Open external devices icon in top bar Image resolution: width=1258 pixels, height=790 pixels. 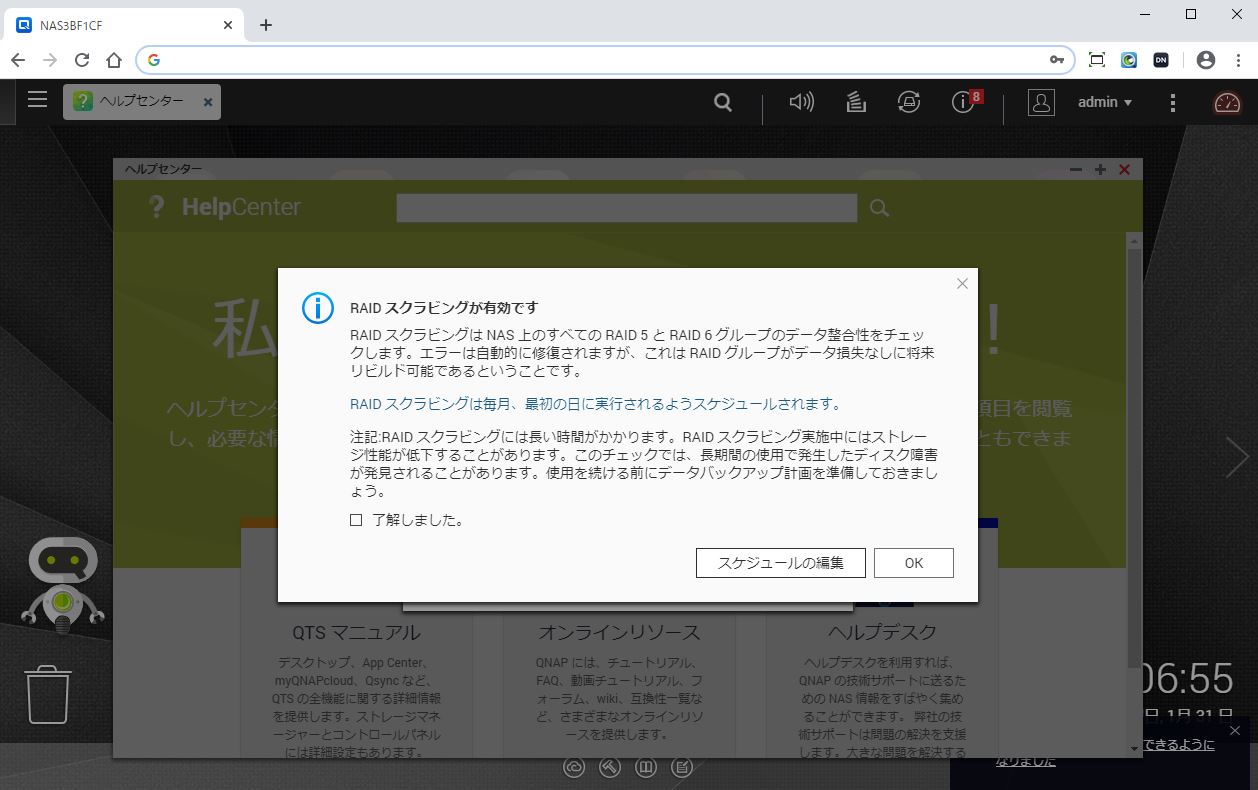click(908, 102)
